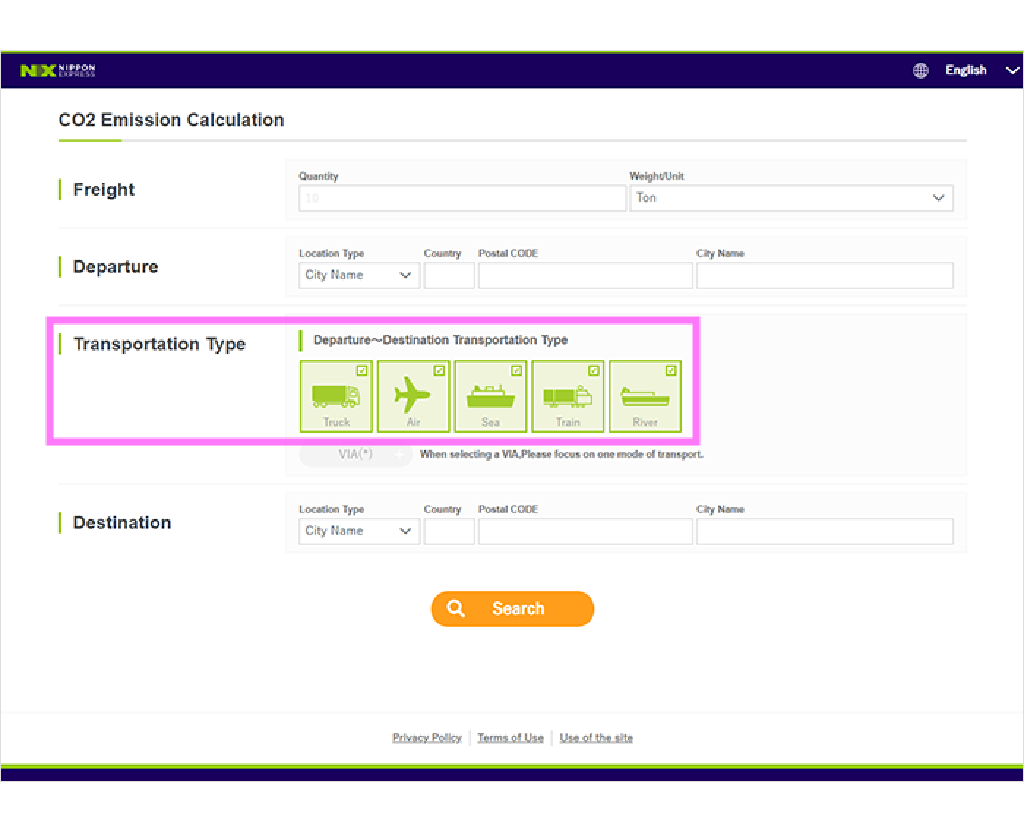Image resolution: width=1024 pixels, height=832 pixels.
Task: Open the Privacy Policy link
Action: (x=426, y=737)
